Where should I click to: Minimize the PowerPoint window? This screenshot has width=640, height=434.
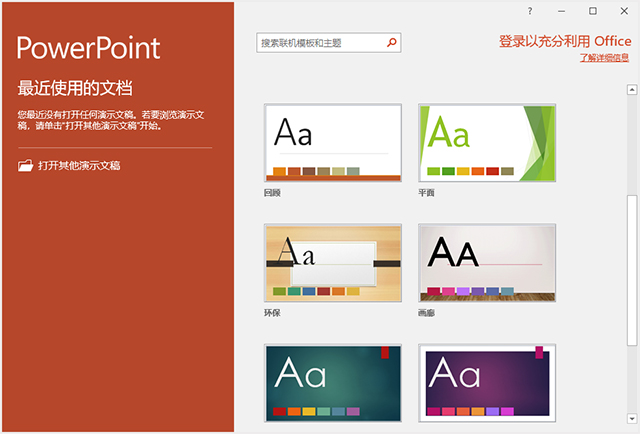(x=562, y=11)
